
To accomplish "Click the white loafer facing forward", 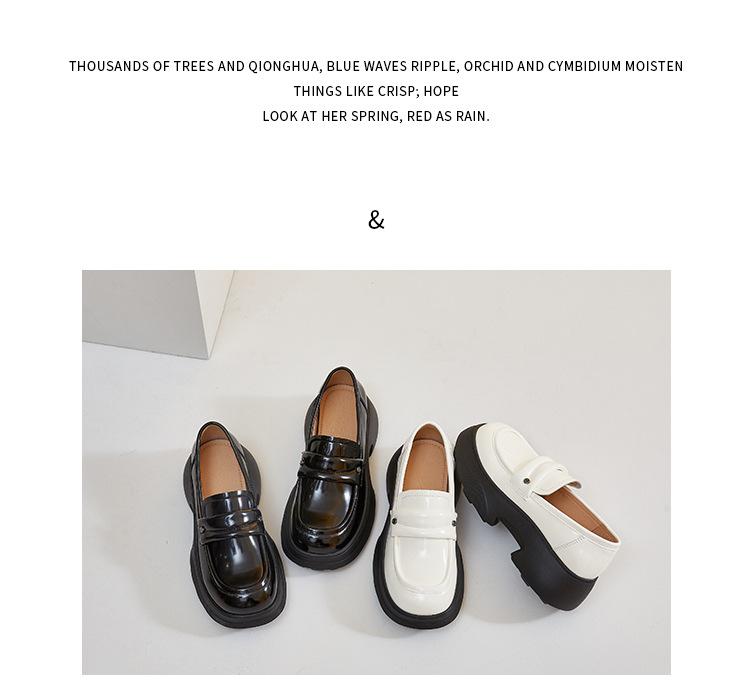I will [419, 525].
